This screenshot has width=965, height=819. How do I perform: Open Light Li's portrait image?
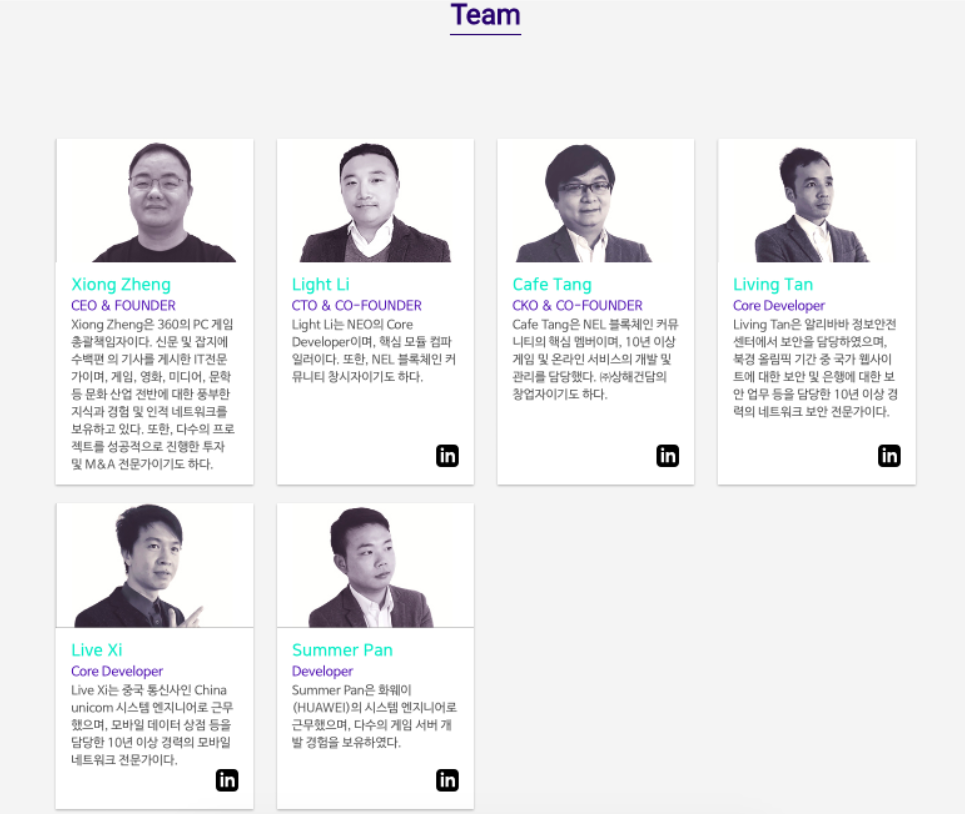(x=374, y=200)
